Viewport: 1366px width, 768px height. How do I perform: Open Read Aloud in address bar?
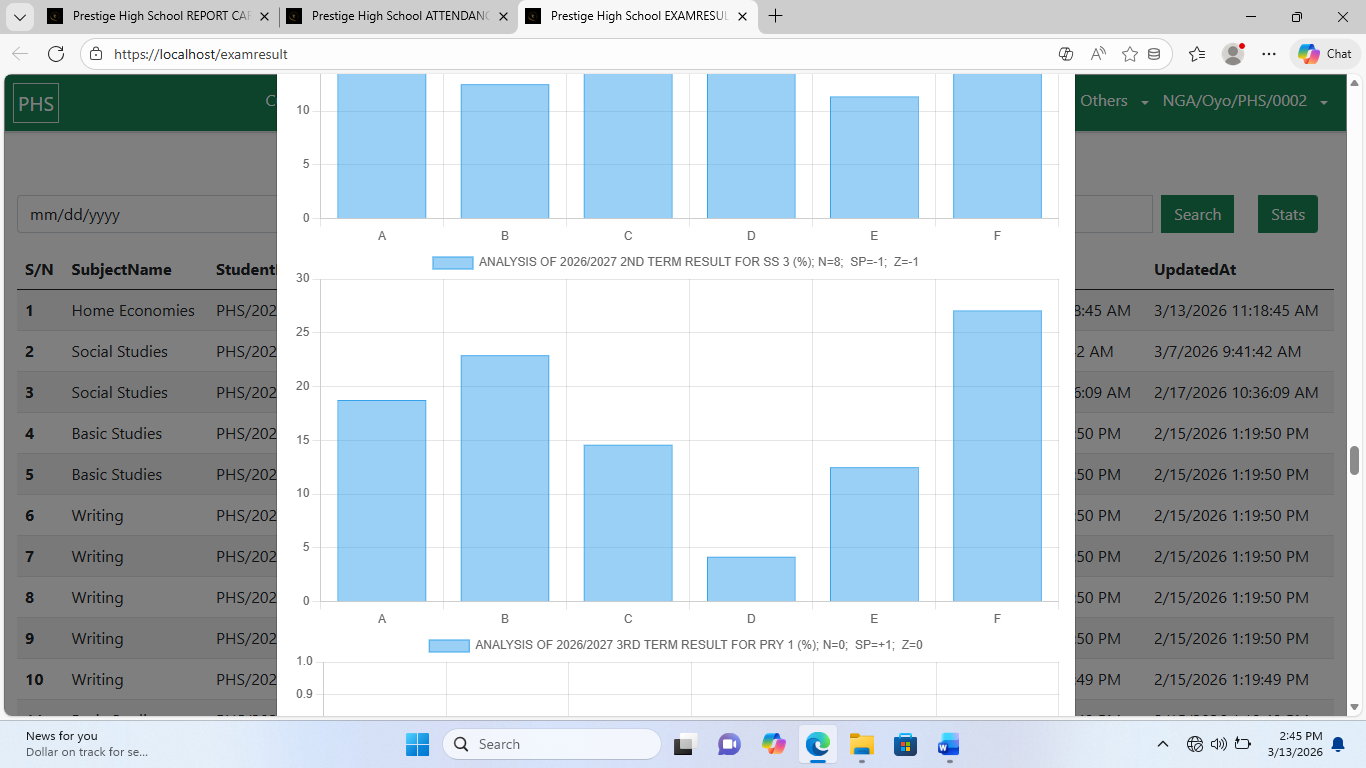tap(1098, 54)
